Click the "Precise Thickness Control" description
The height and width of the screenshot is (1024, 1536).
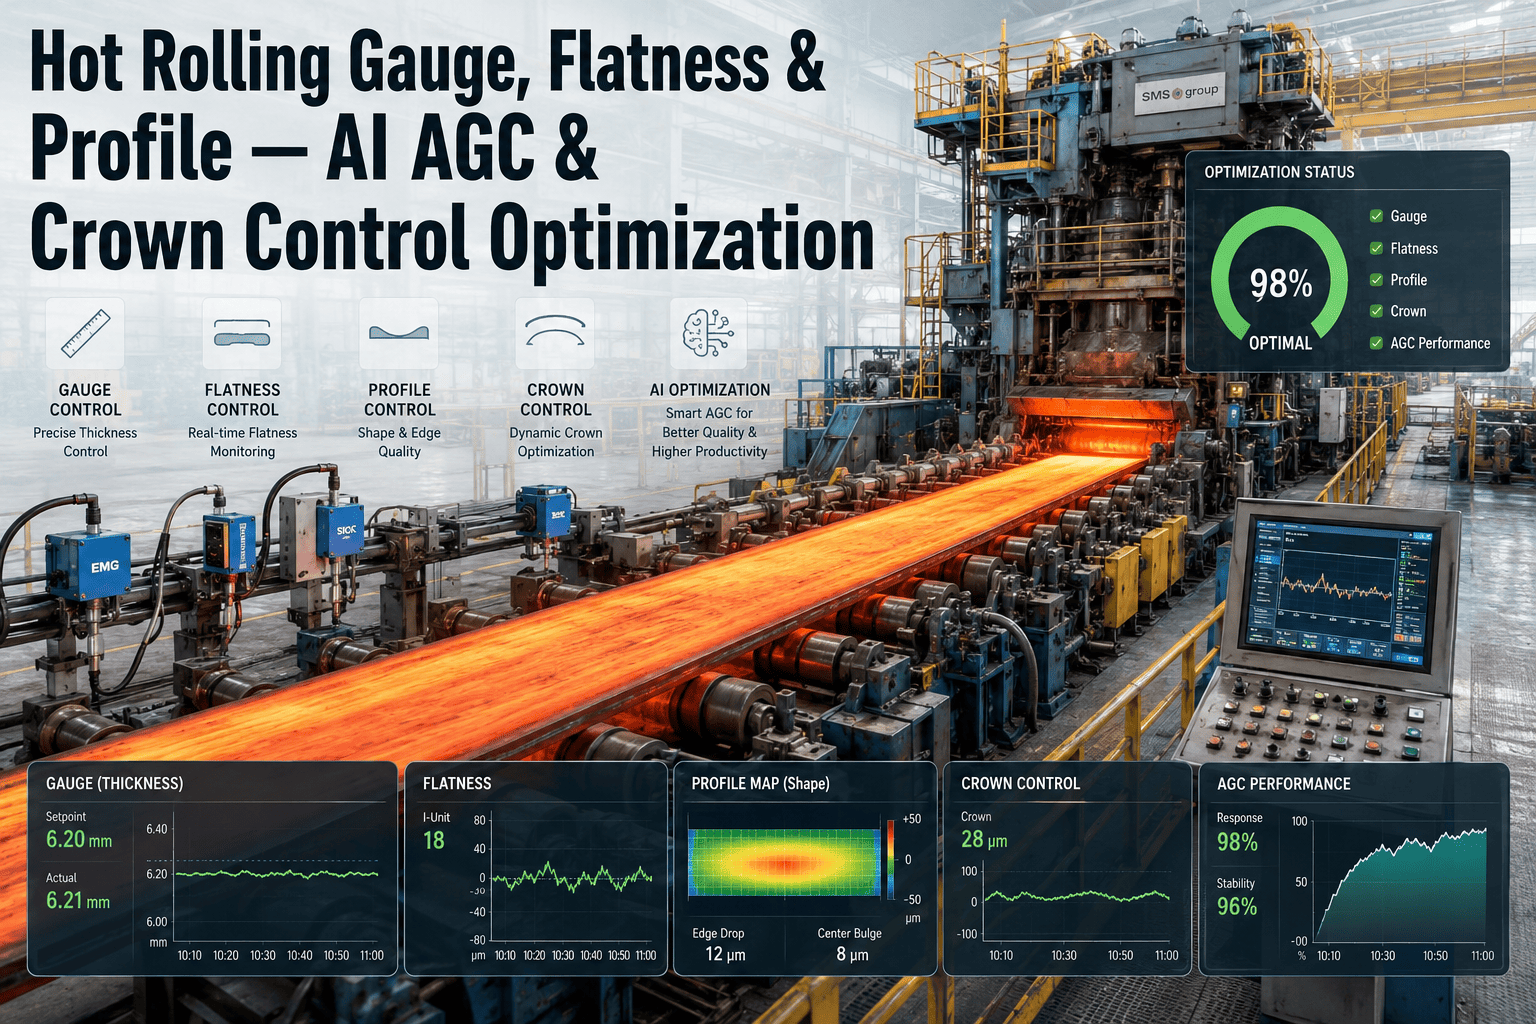click(85, 442)
